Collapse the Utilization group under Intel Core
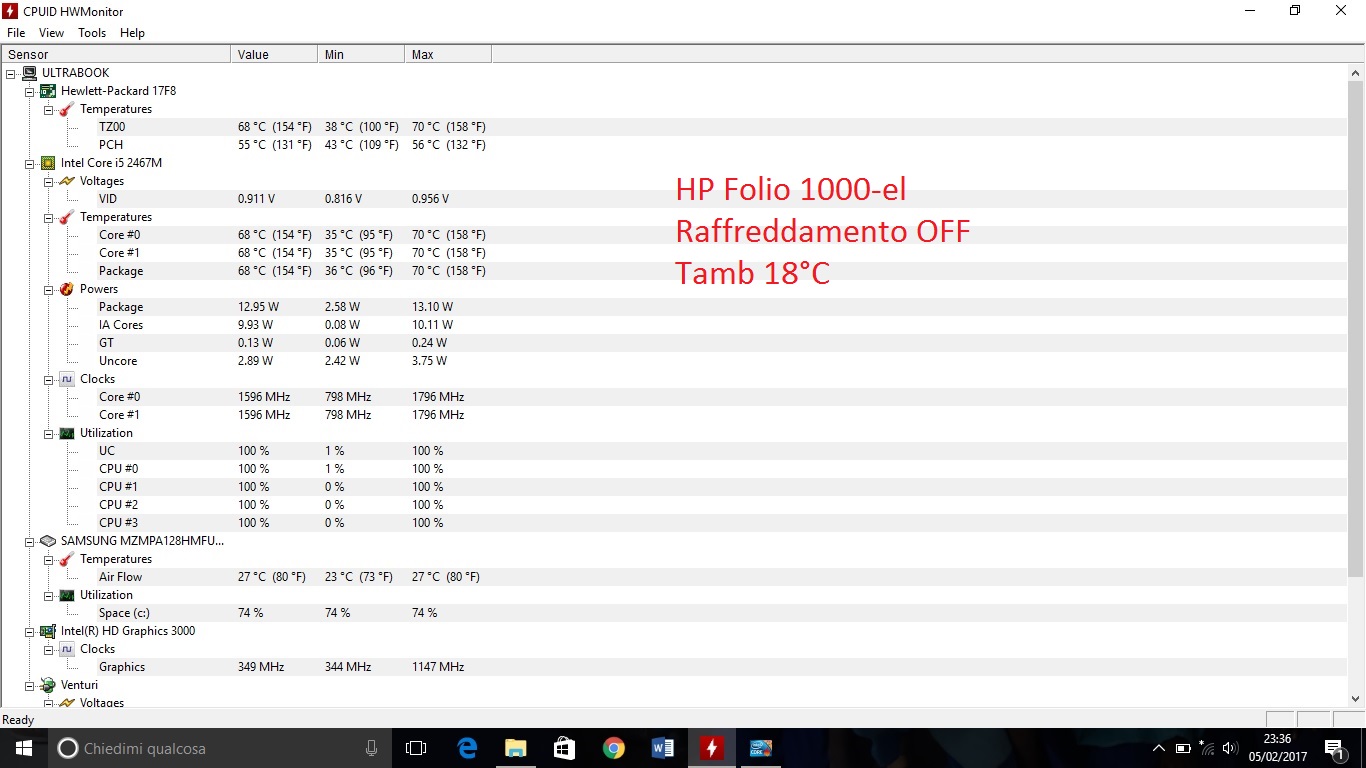 (x=49, y=433)
